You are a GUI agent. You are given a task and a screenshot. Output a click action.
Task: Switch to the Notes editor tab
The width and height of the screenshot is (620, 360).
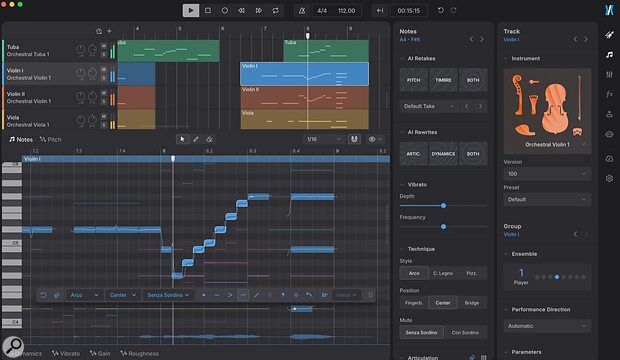click(x=21, y=140)
